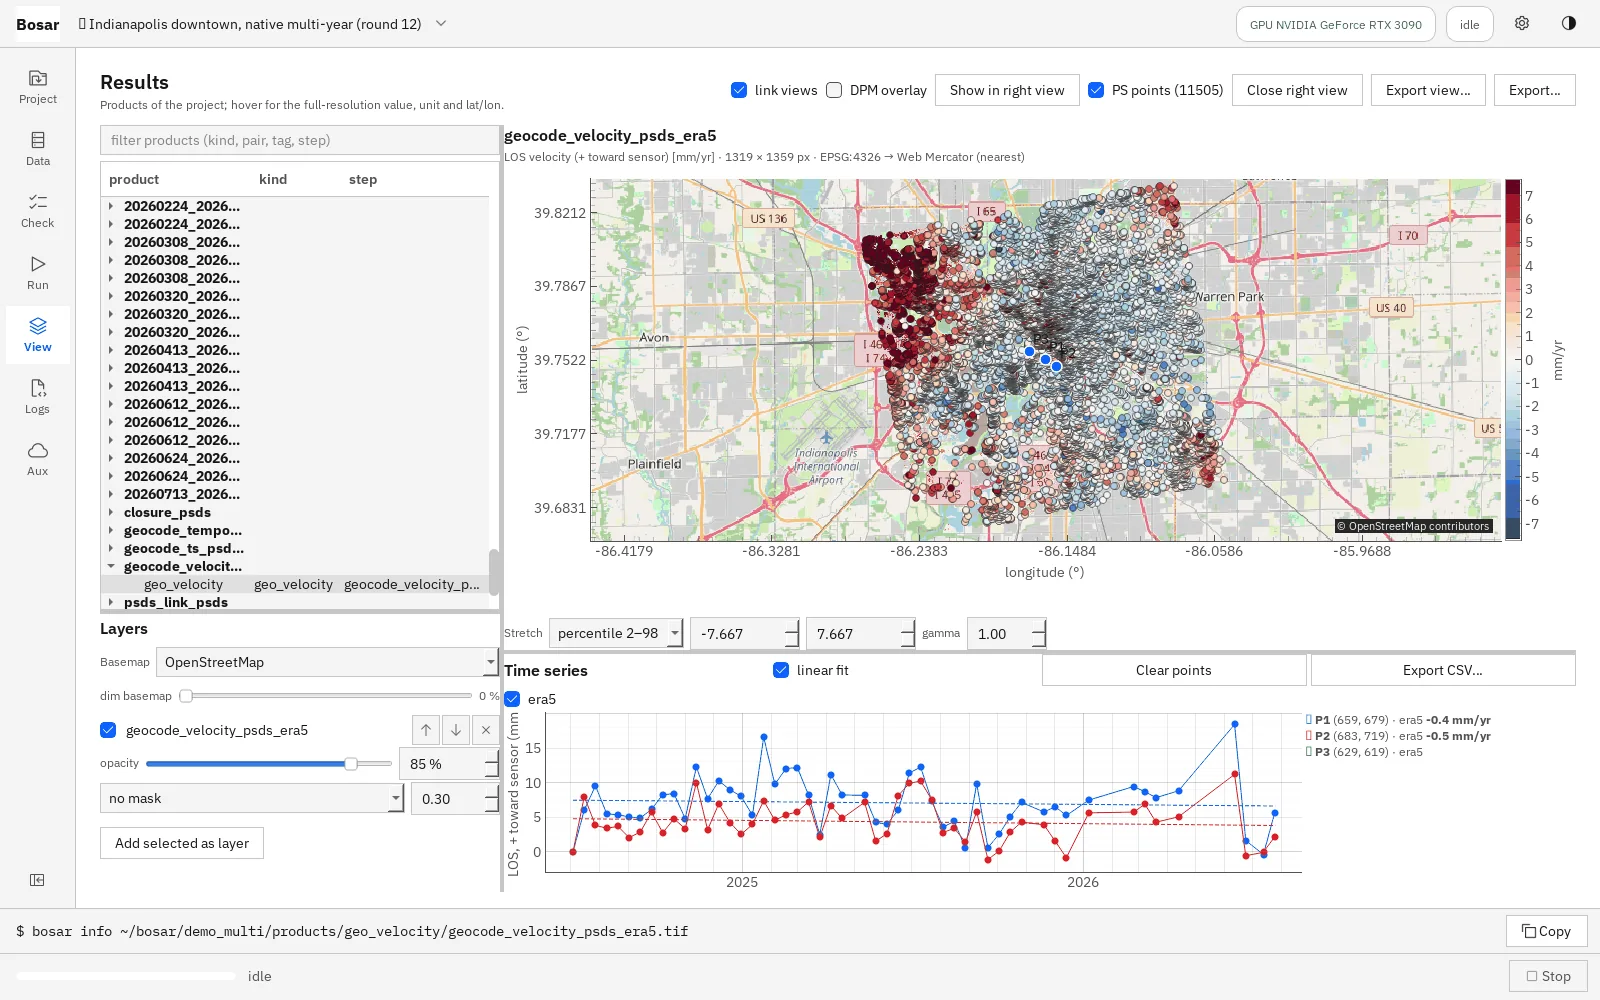Click Add selected as layer button
The image size is (1600, 1000).
pyautogui.click(x=182, y=843)
